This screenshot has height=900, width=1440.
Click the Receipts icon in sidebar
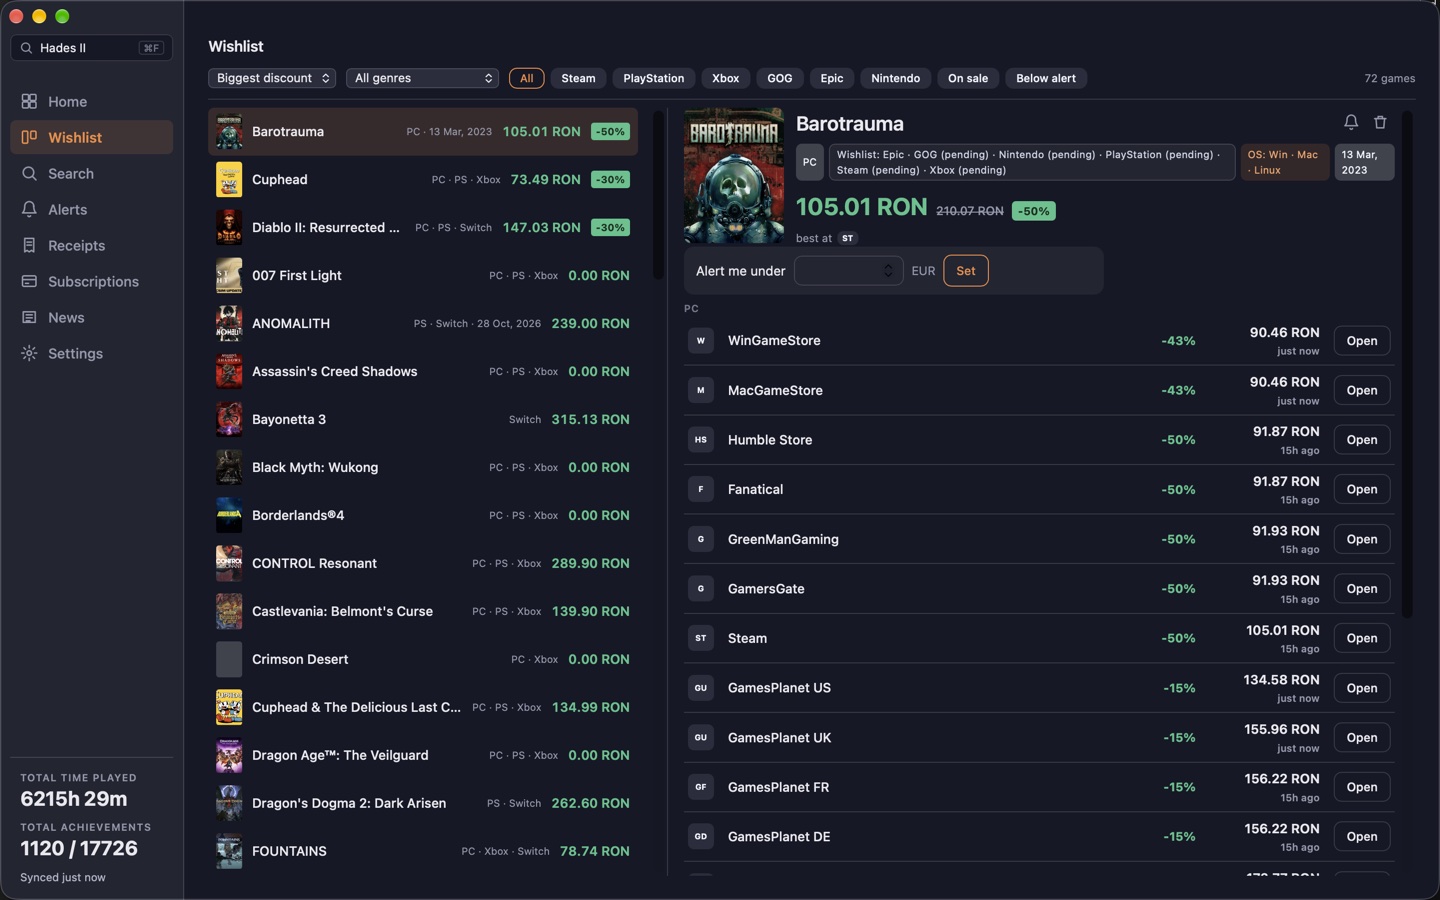coord(29,246)
